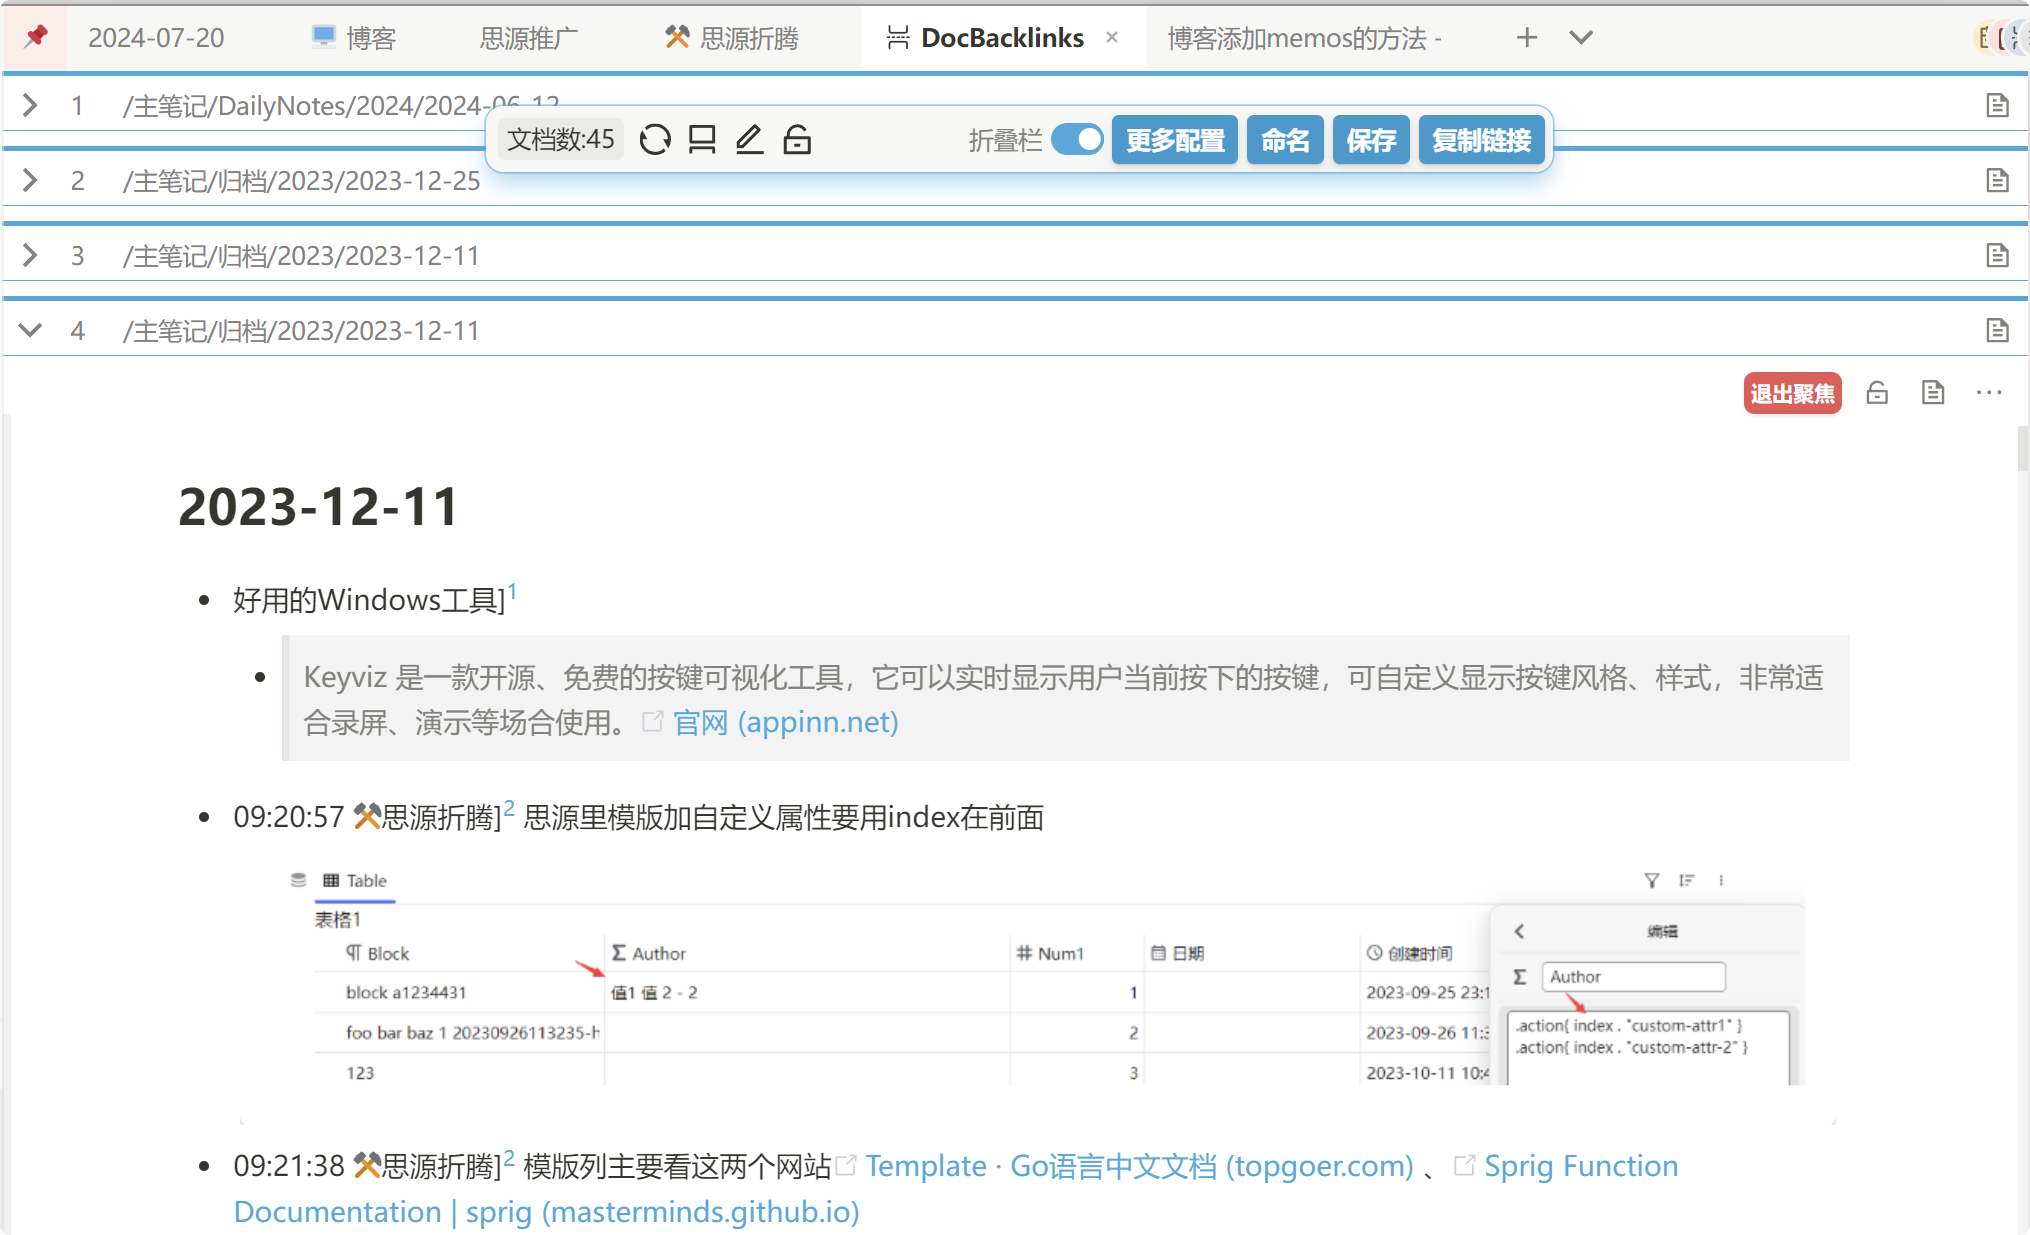Toggle the 折叠栏 switch

click(1077, 140)
